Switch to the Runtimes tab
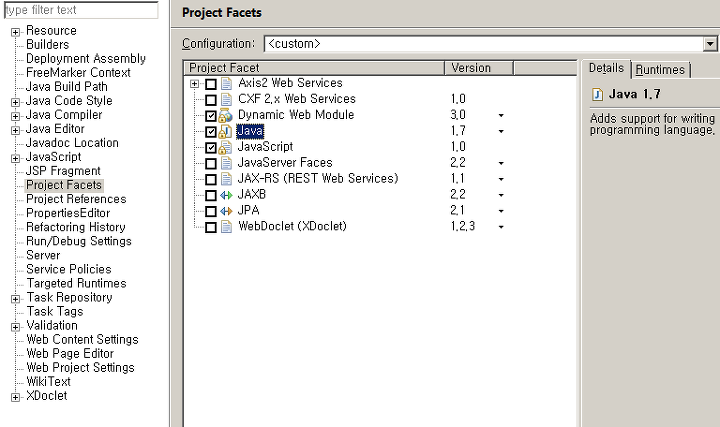The width and height of the screenshot is (720, 427). coord(660,70)
